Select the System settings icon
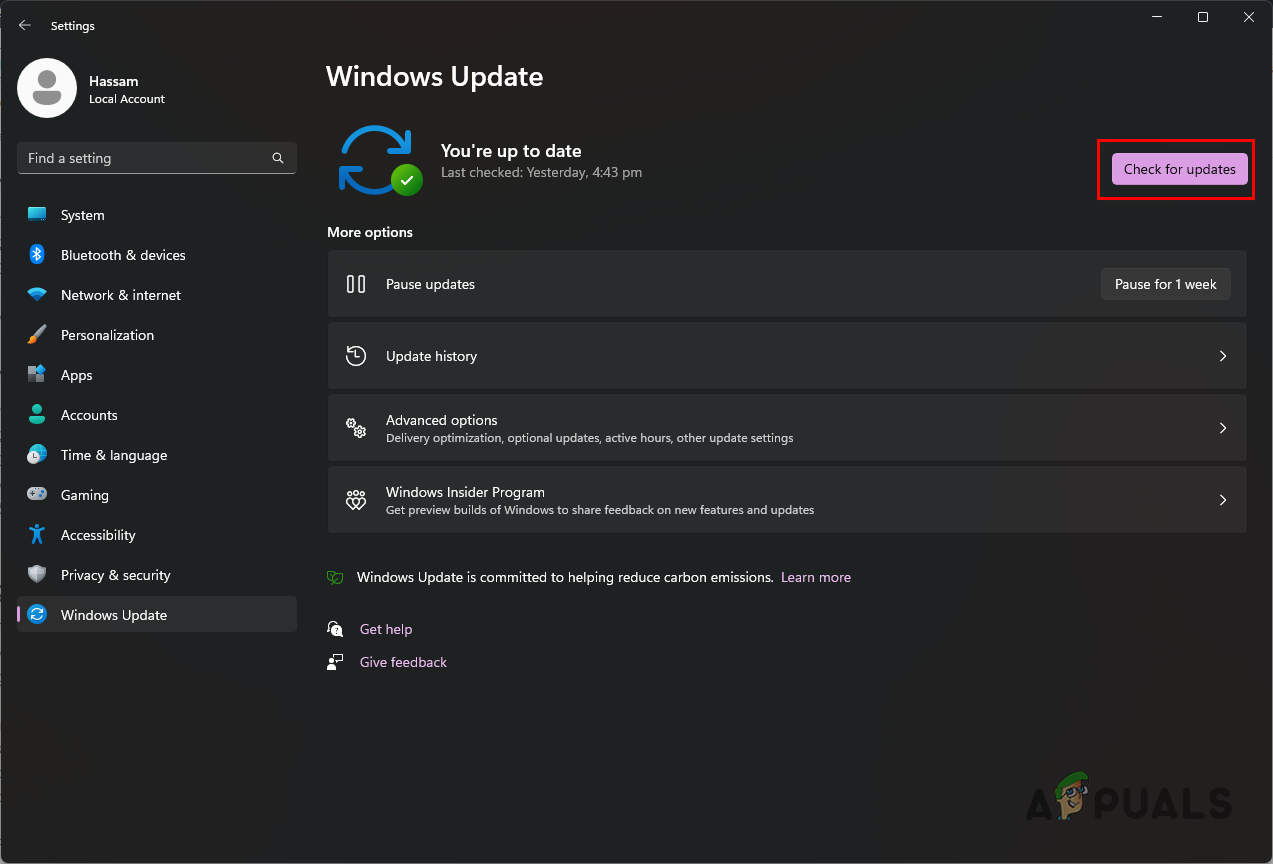The width and height of the screenshot is (1273, 864). [x=37, y=214]
